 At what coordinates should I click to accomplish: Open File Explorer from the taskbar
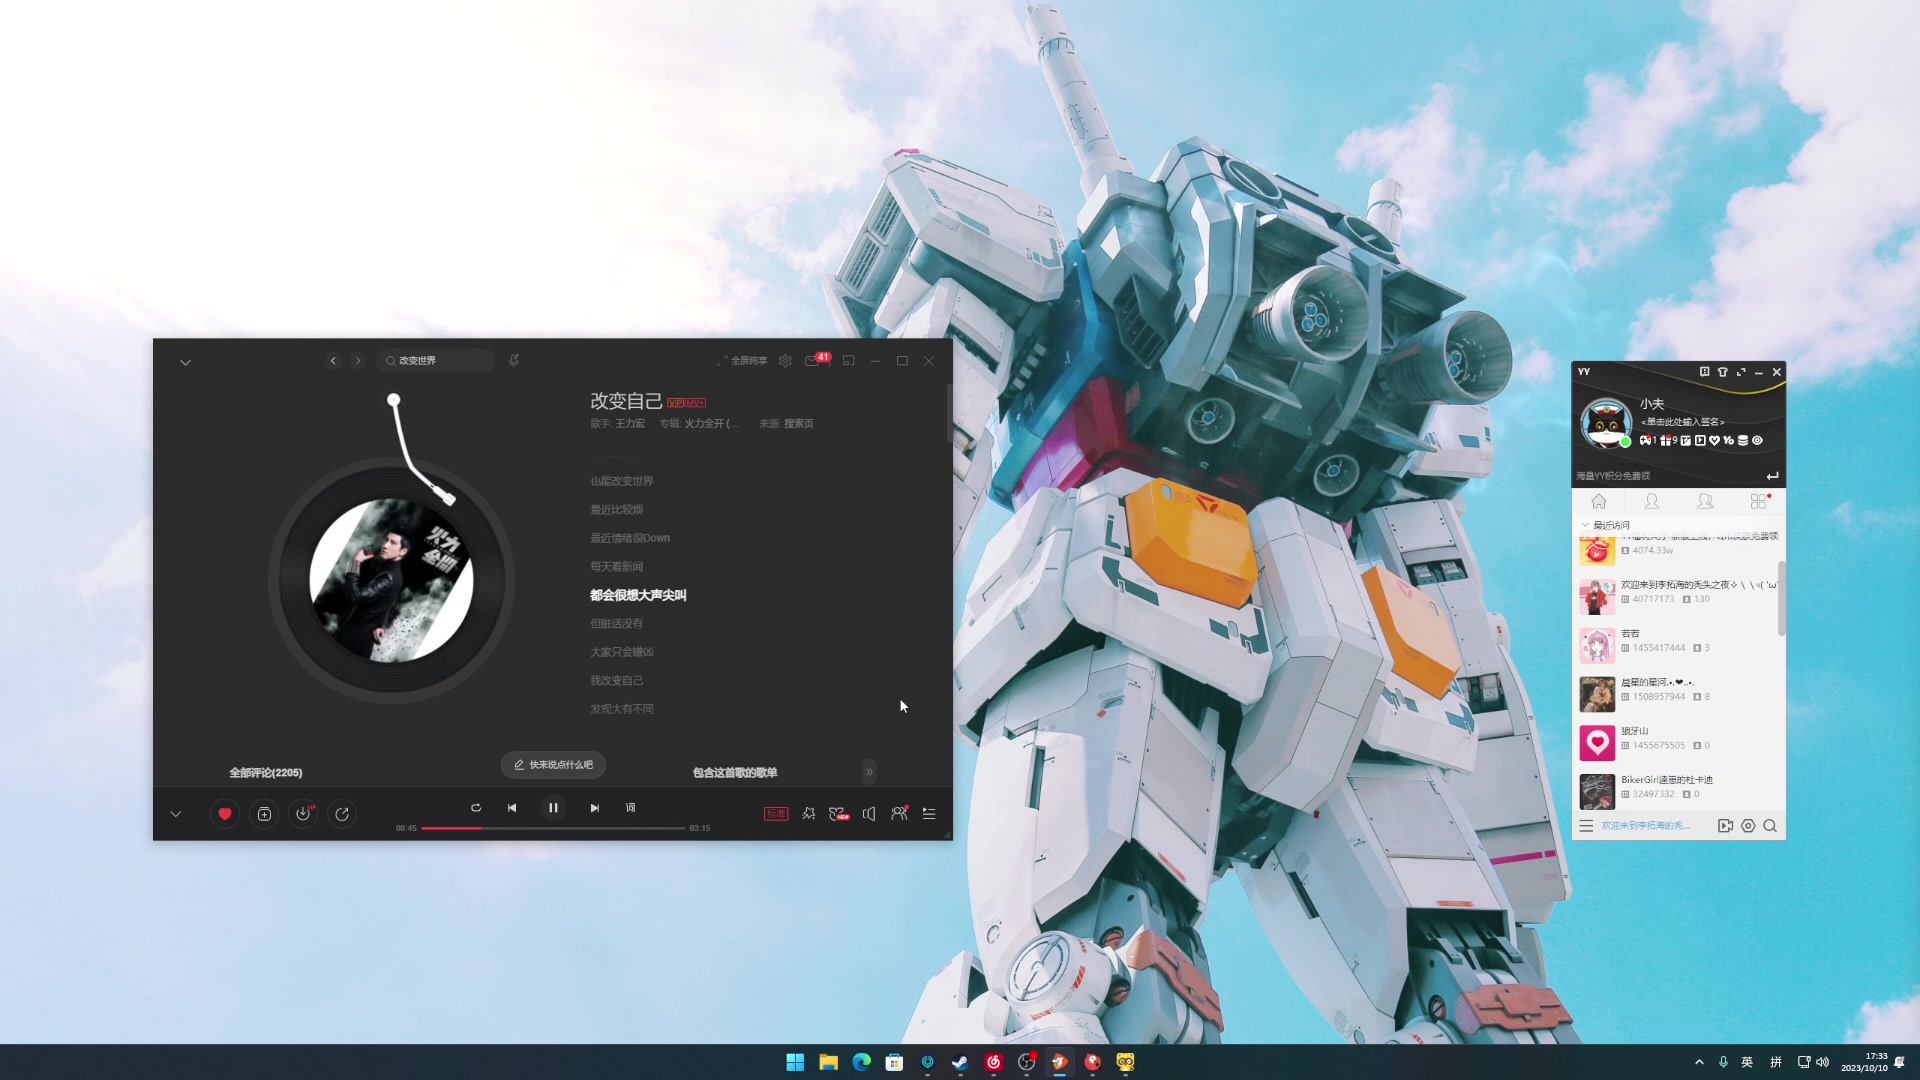point(828,1062)
